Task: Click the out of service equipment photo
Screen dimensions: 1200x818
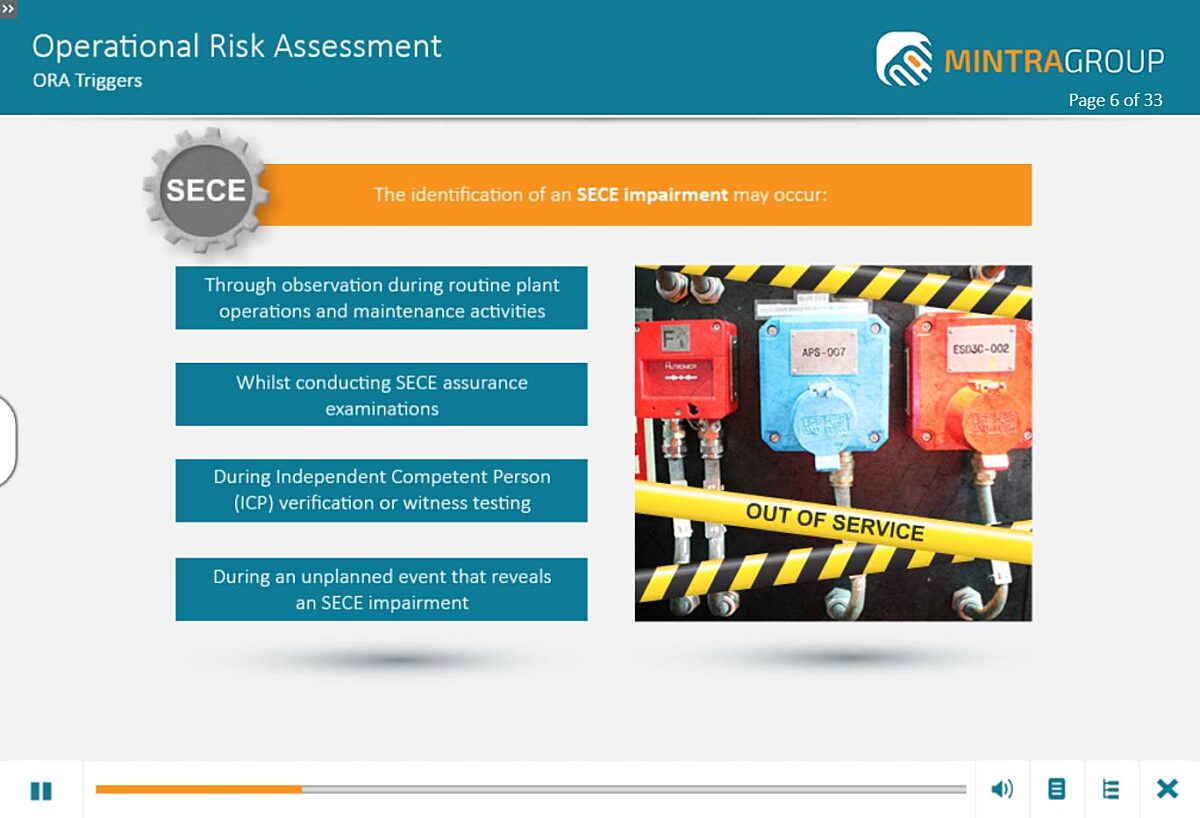Action: pyautogui.click(x=833, y=443)
